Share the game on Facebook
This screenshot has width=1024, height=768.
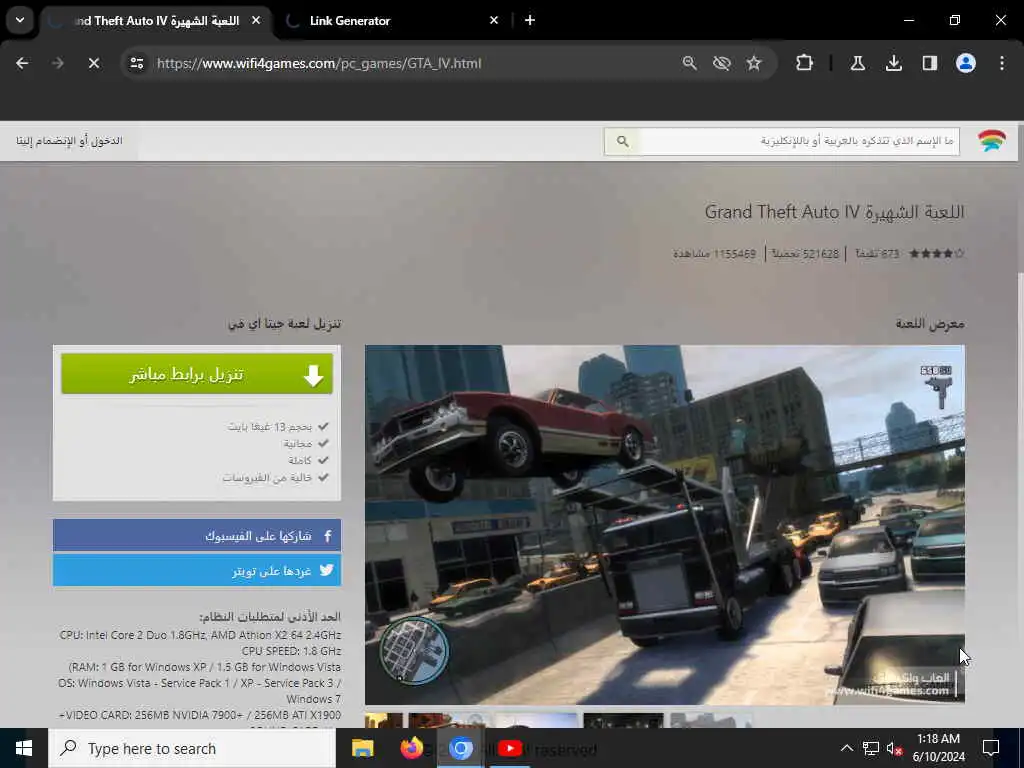(197, 536)
